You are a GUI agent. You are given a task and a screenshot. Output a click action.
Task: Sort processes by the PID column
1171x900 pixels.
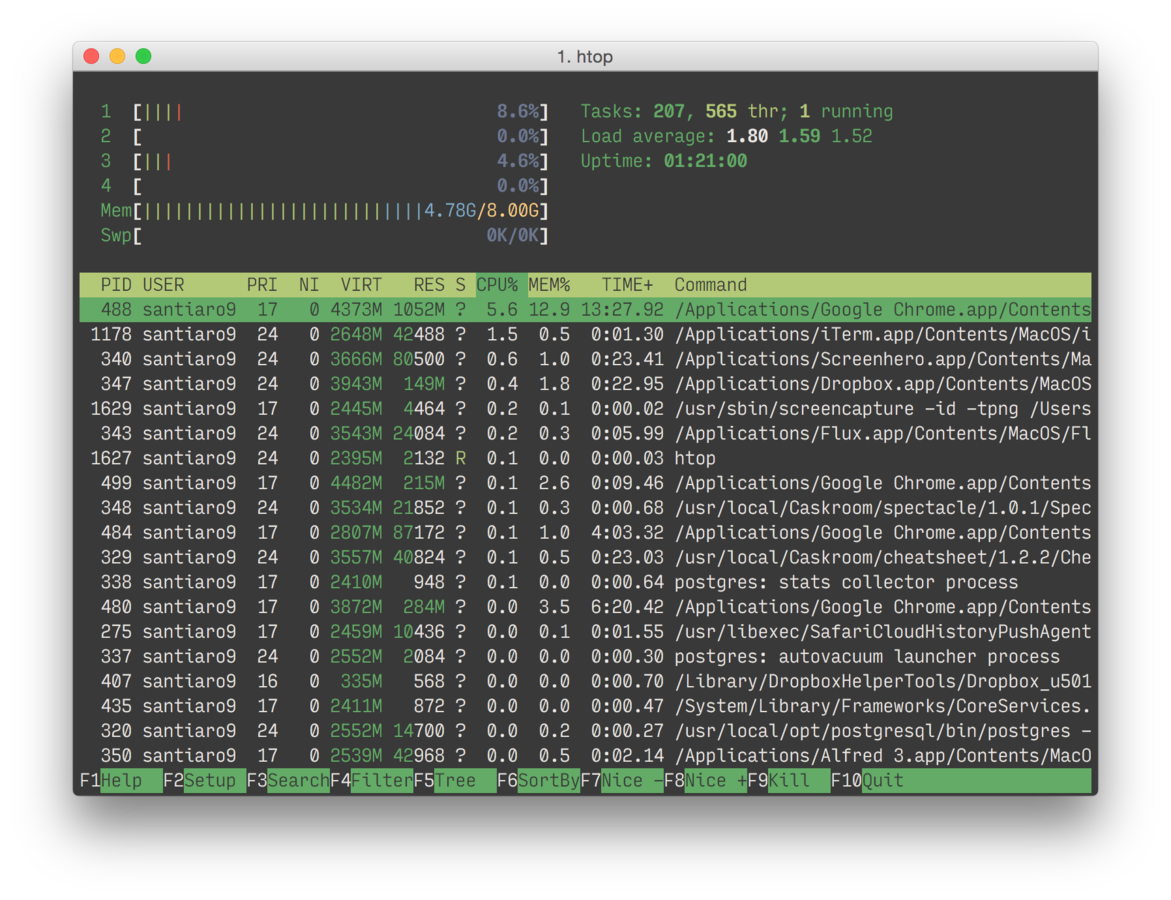(115, 285)
